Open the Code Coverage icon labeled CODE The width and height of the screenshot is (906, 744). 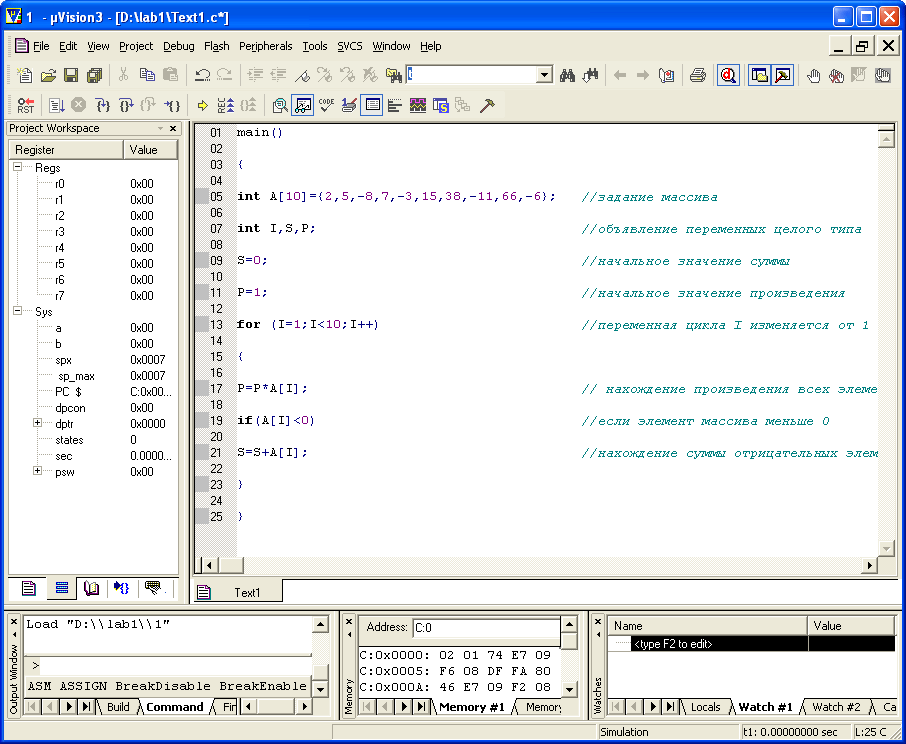click(x=326, y=105)
